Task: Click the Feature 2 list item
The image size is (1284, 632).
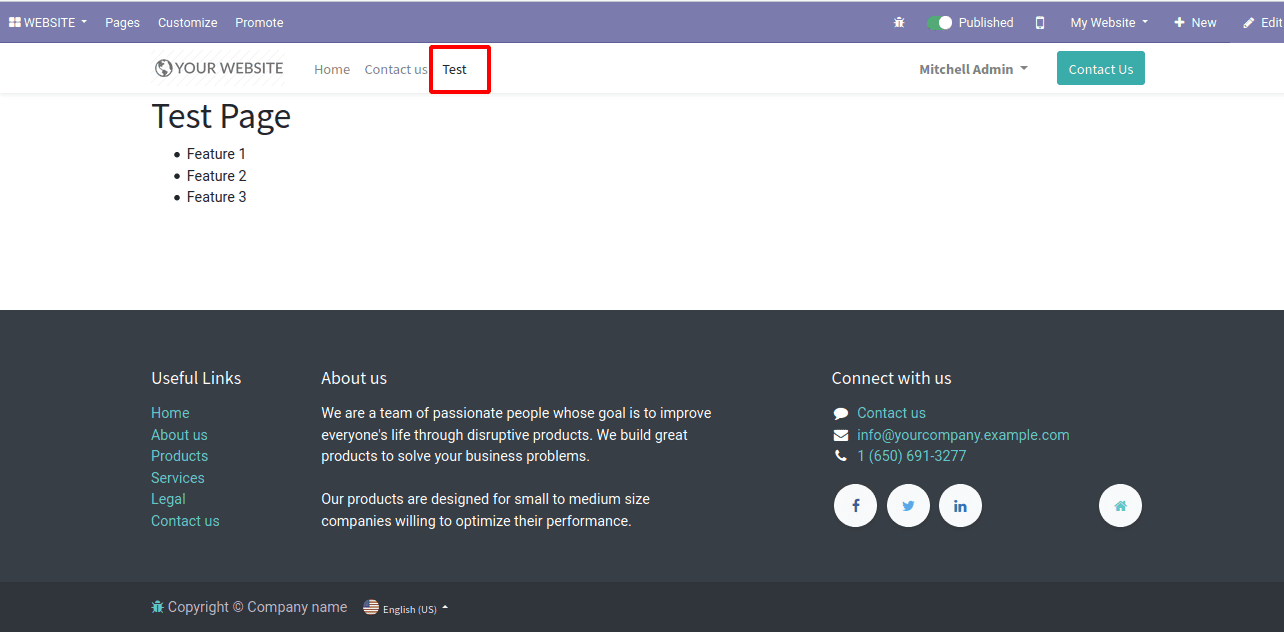Action: (x=216, y=176)
